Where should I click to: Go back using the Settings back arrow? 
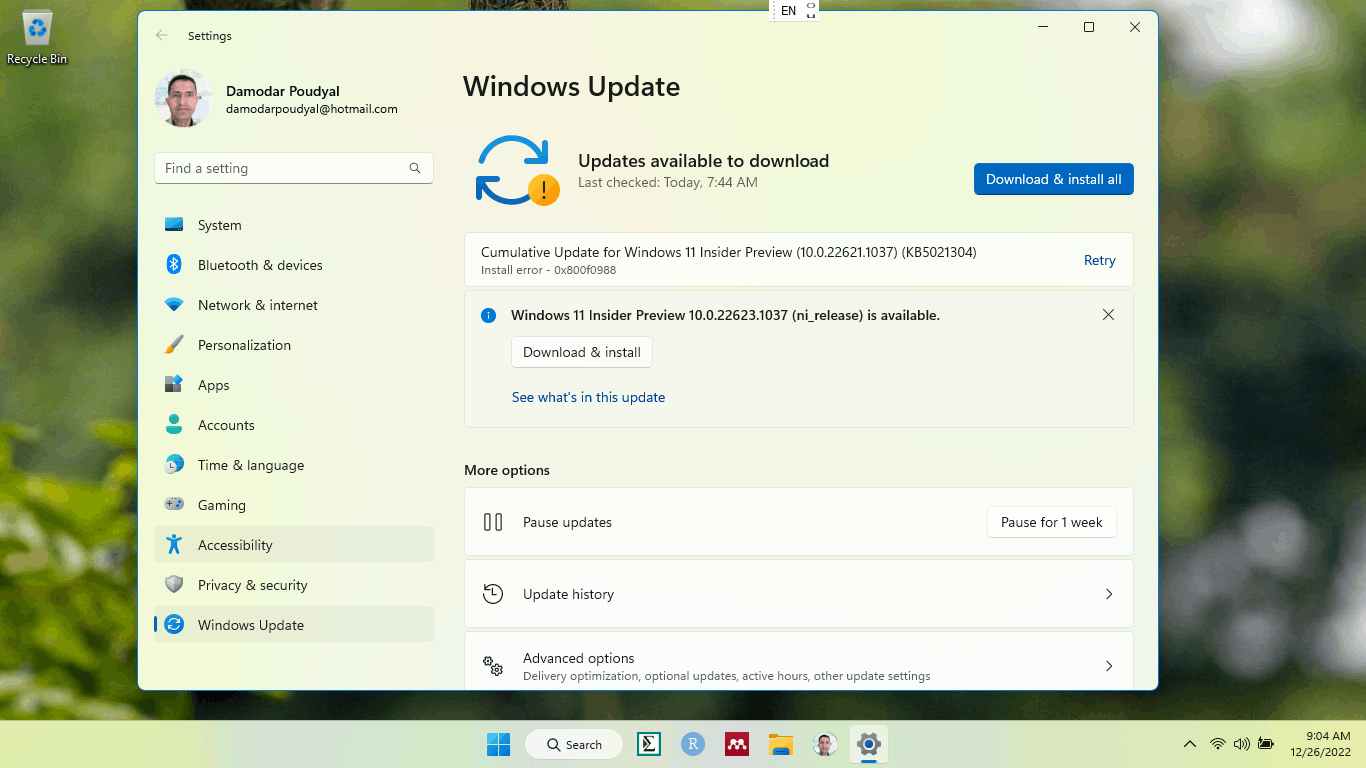click(x=162, y=36)
